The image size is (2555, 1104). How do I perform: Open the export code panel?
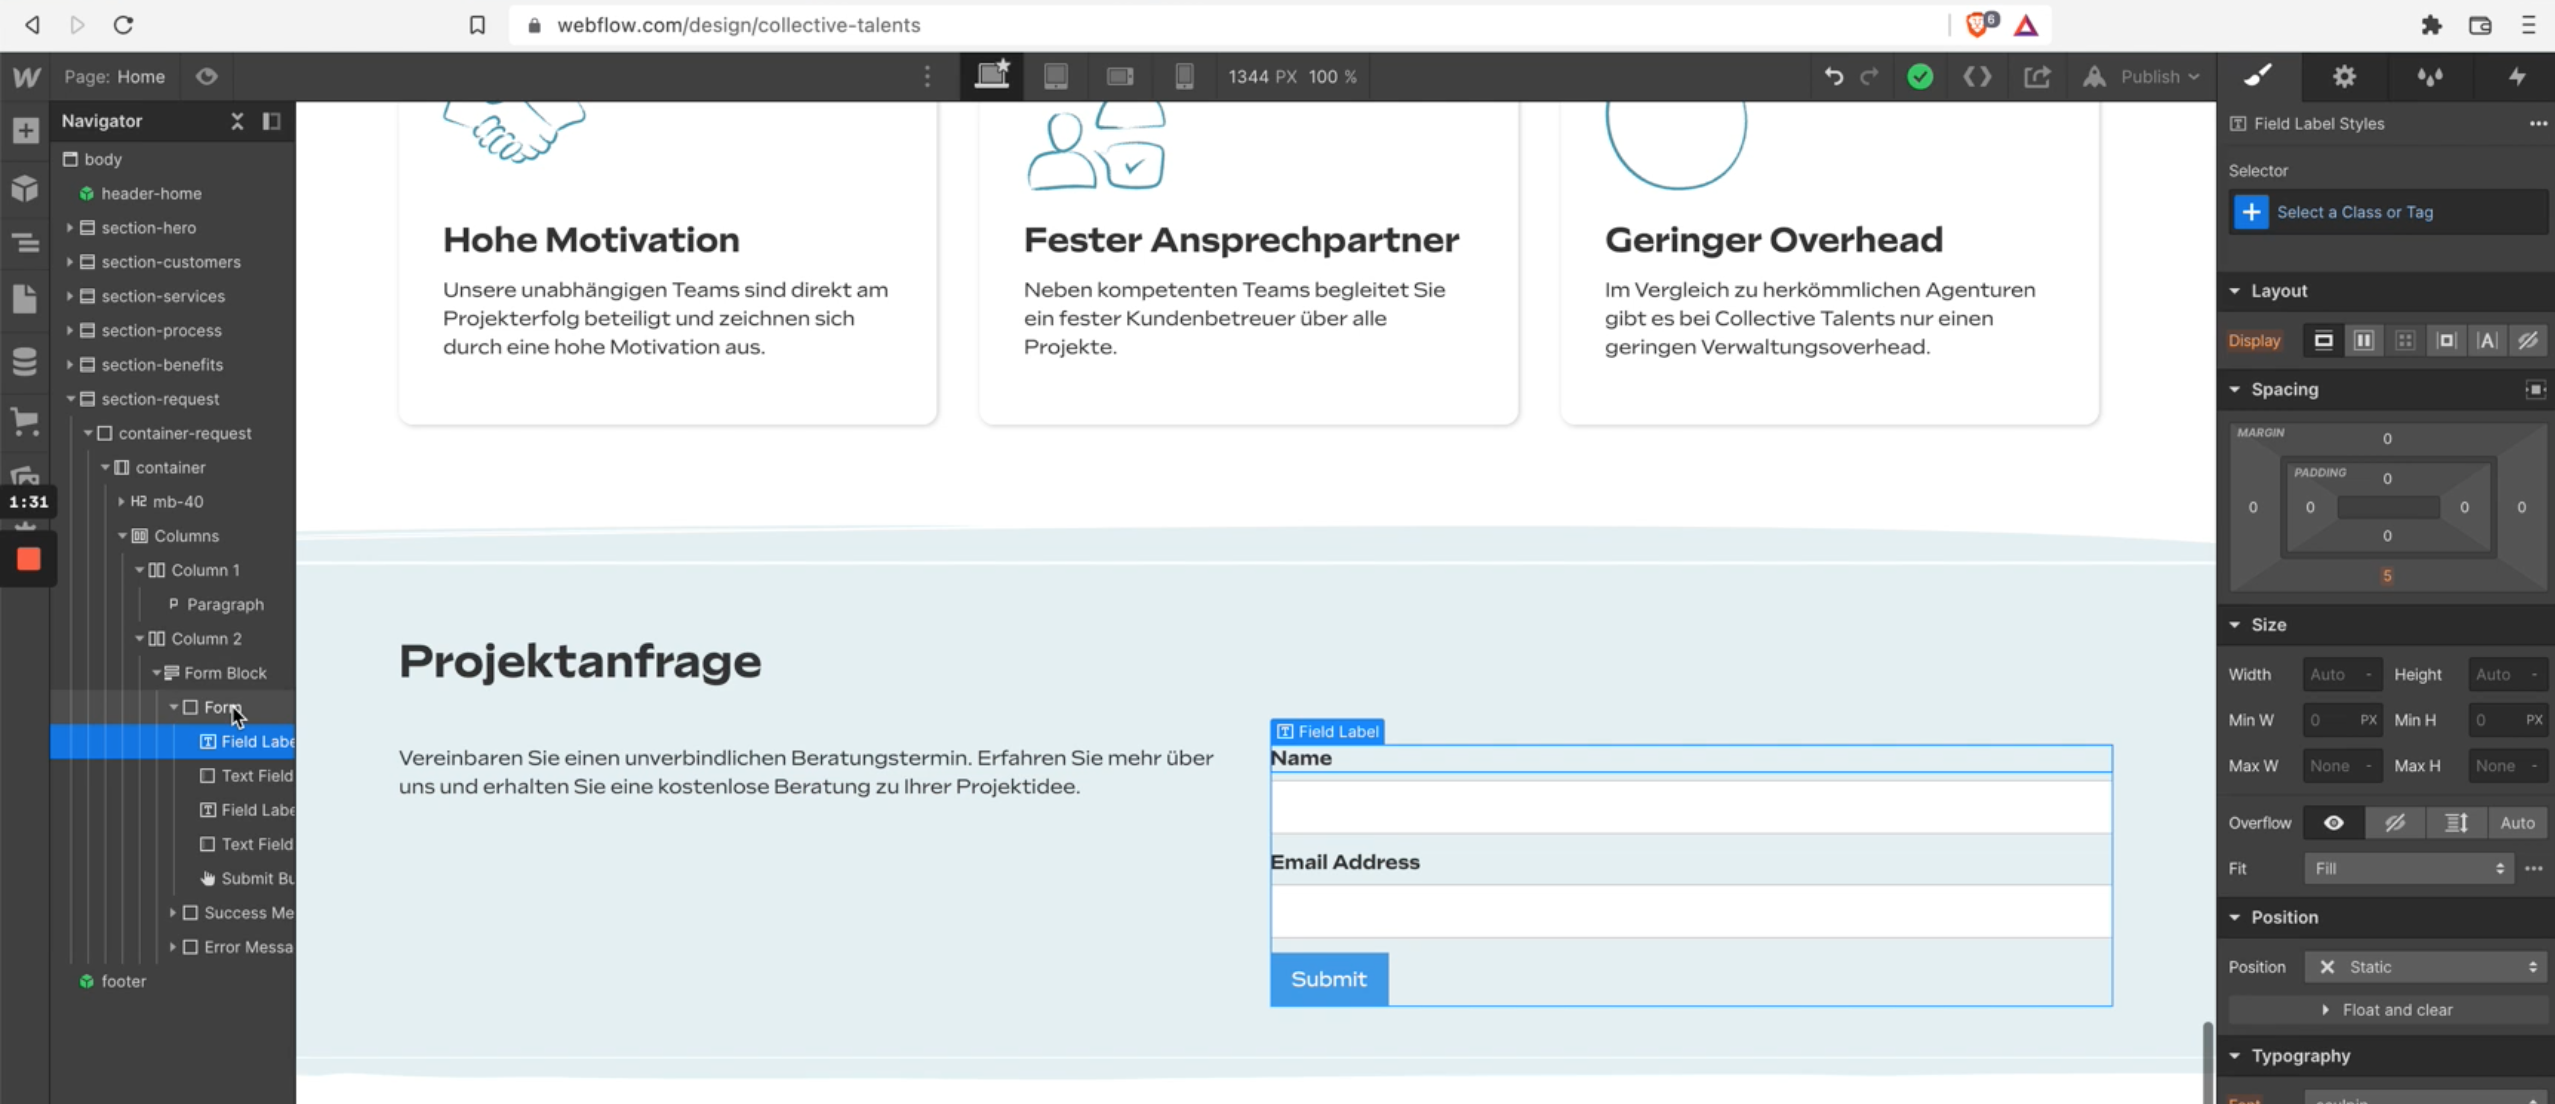click(1977, 76)
